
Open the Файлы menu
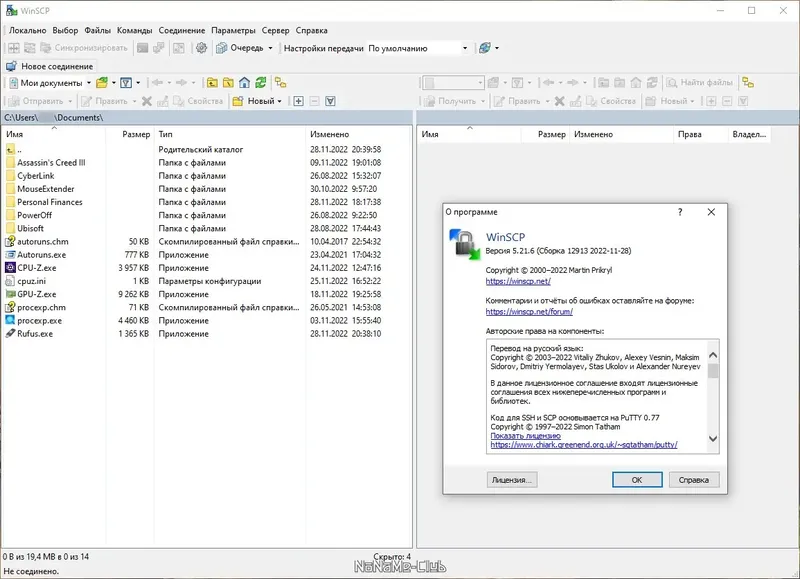pyautogui.click(x=97, y=31)
